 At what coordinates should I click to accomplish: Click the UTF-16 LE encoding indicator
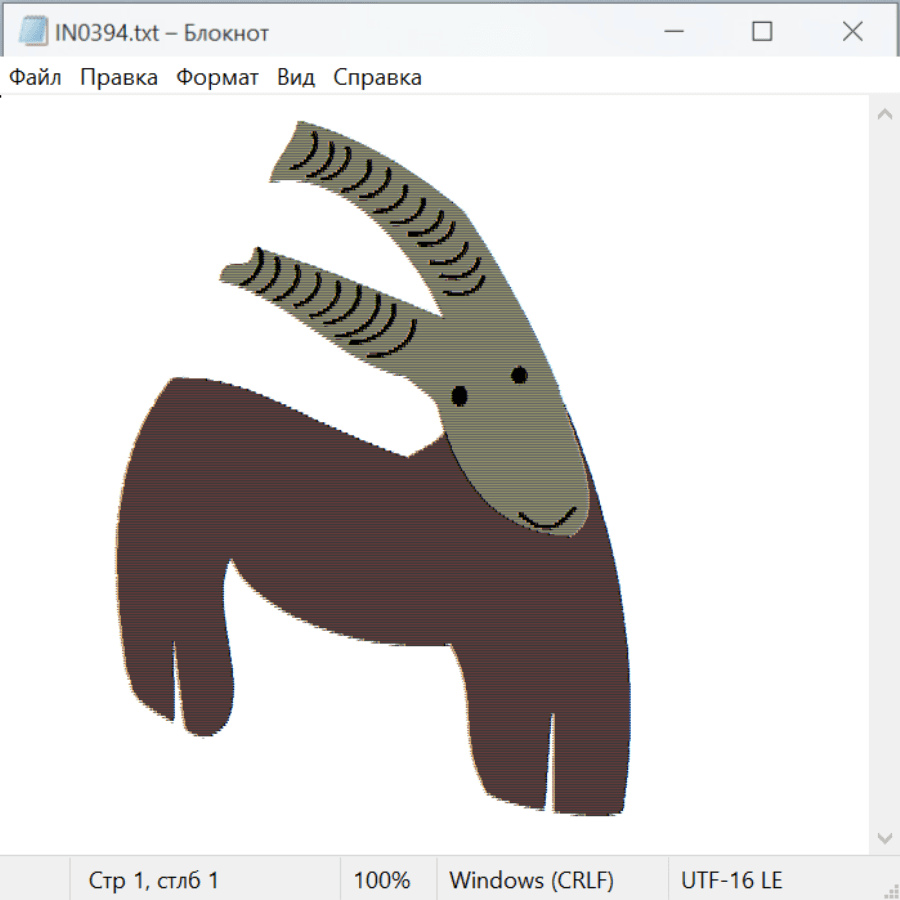(x=731, y=880)
